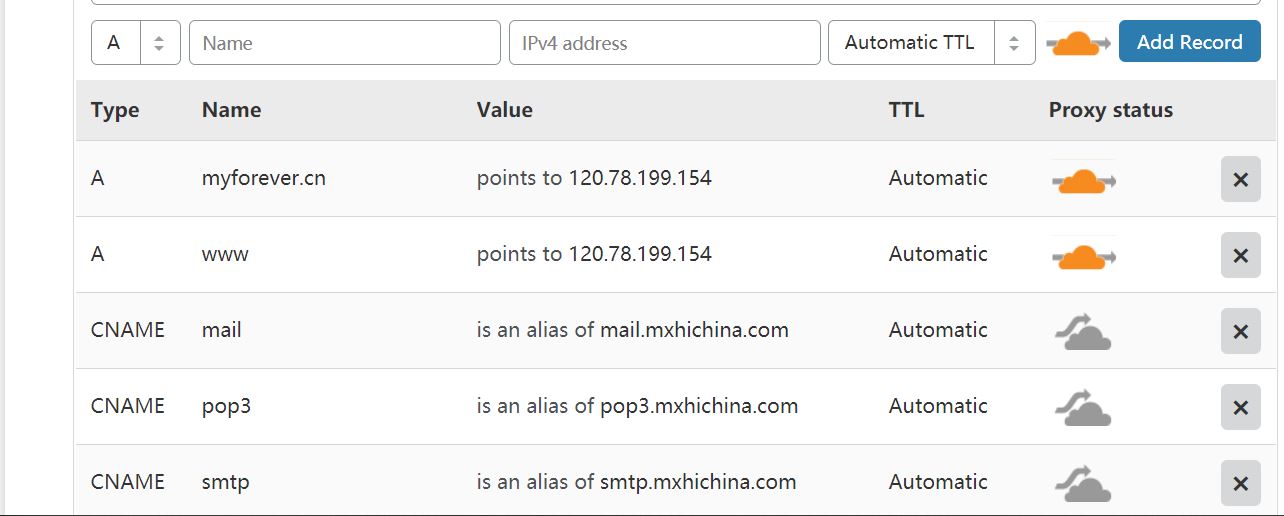
Task: Toggle proxy cloud for the new record
Action: click(x=1078, y=43)
